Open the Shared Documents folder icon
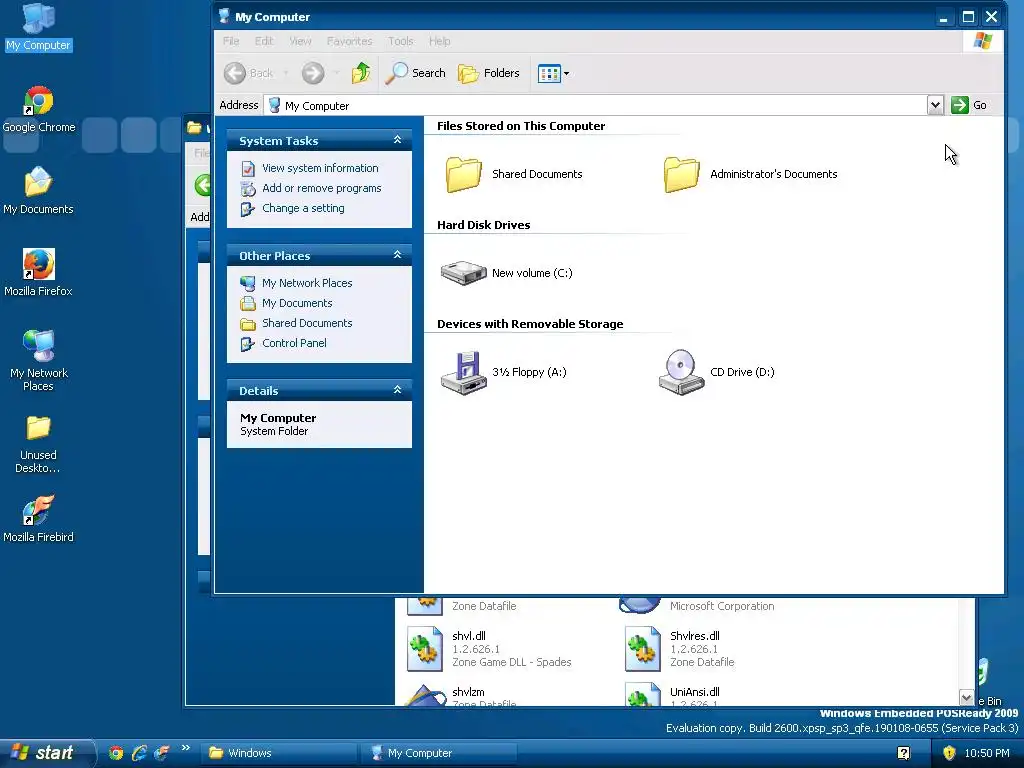Viewport: 1024px width, 768px height. point(464,174)
